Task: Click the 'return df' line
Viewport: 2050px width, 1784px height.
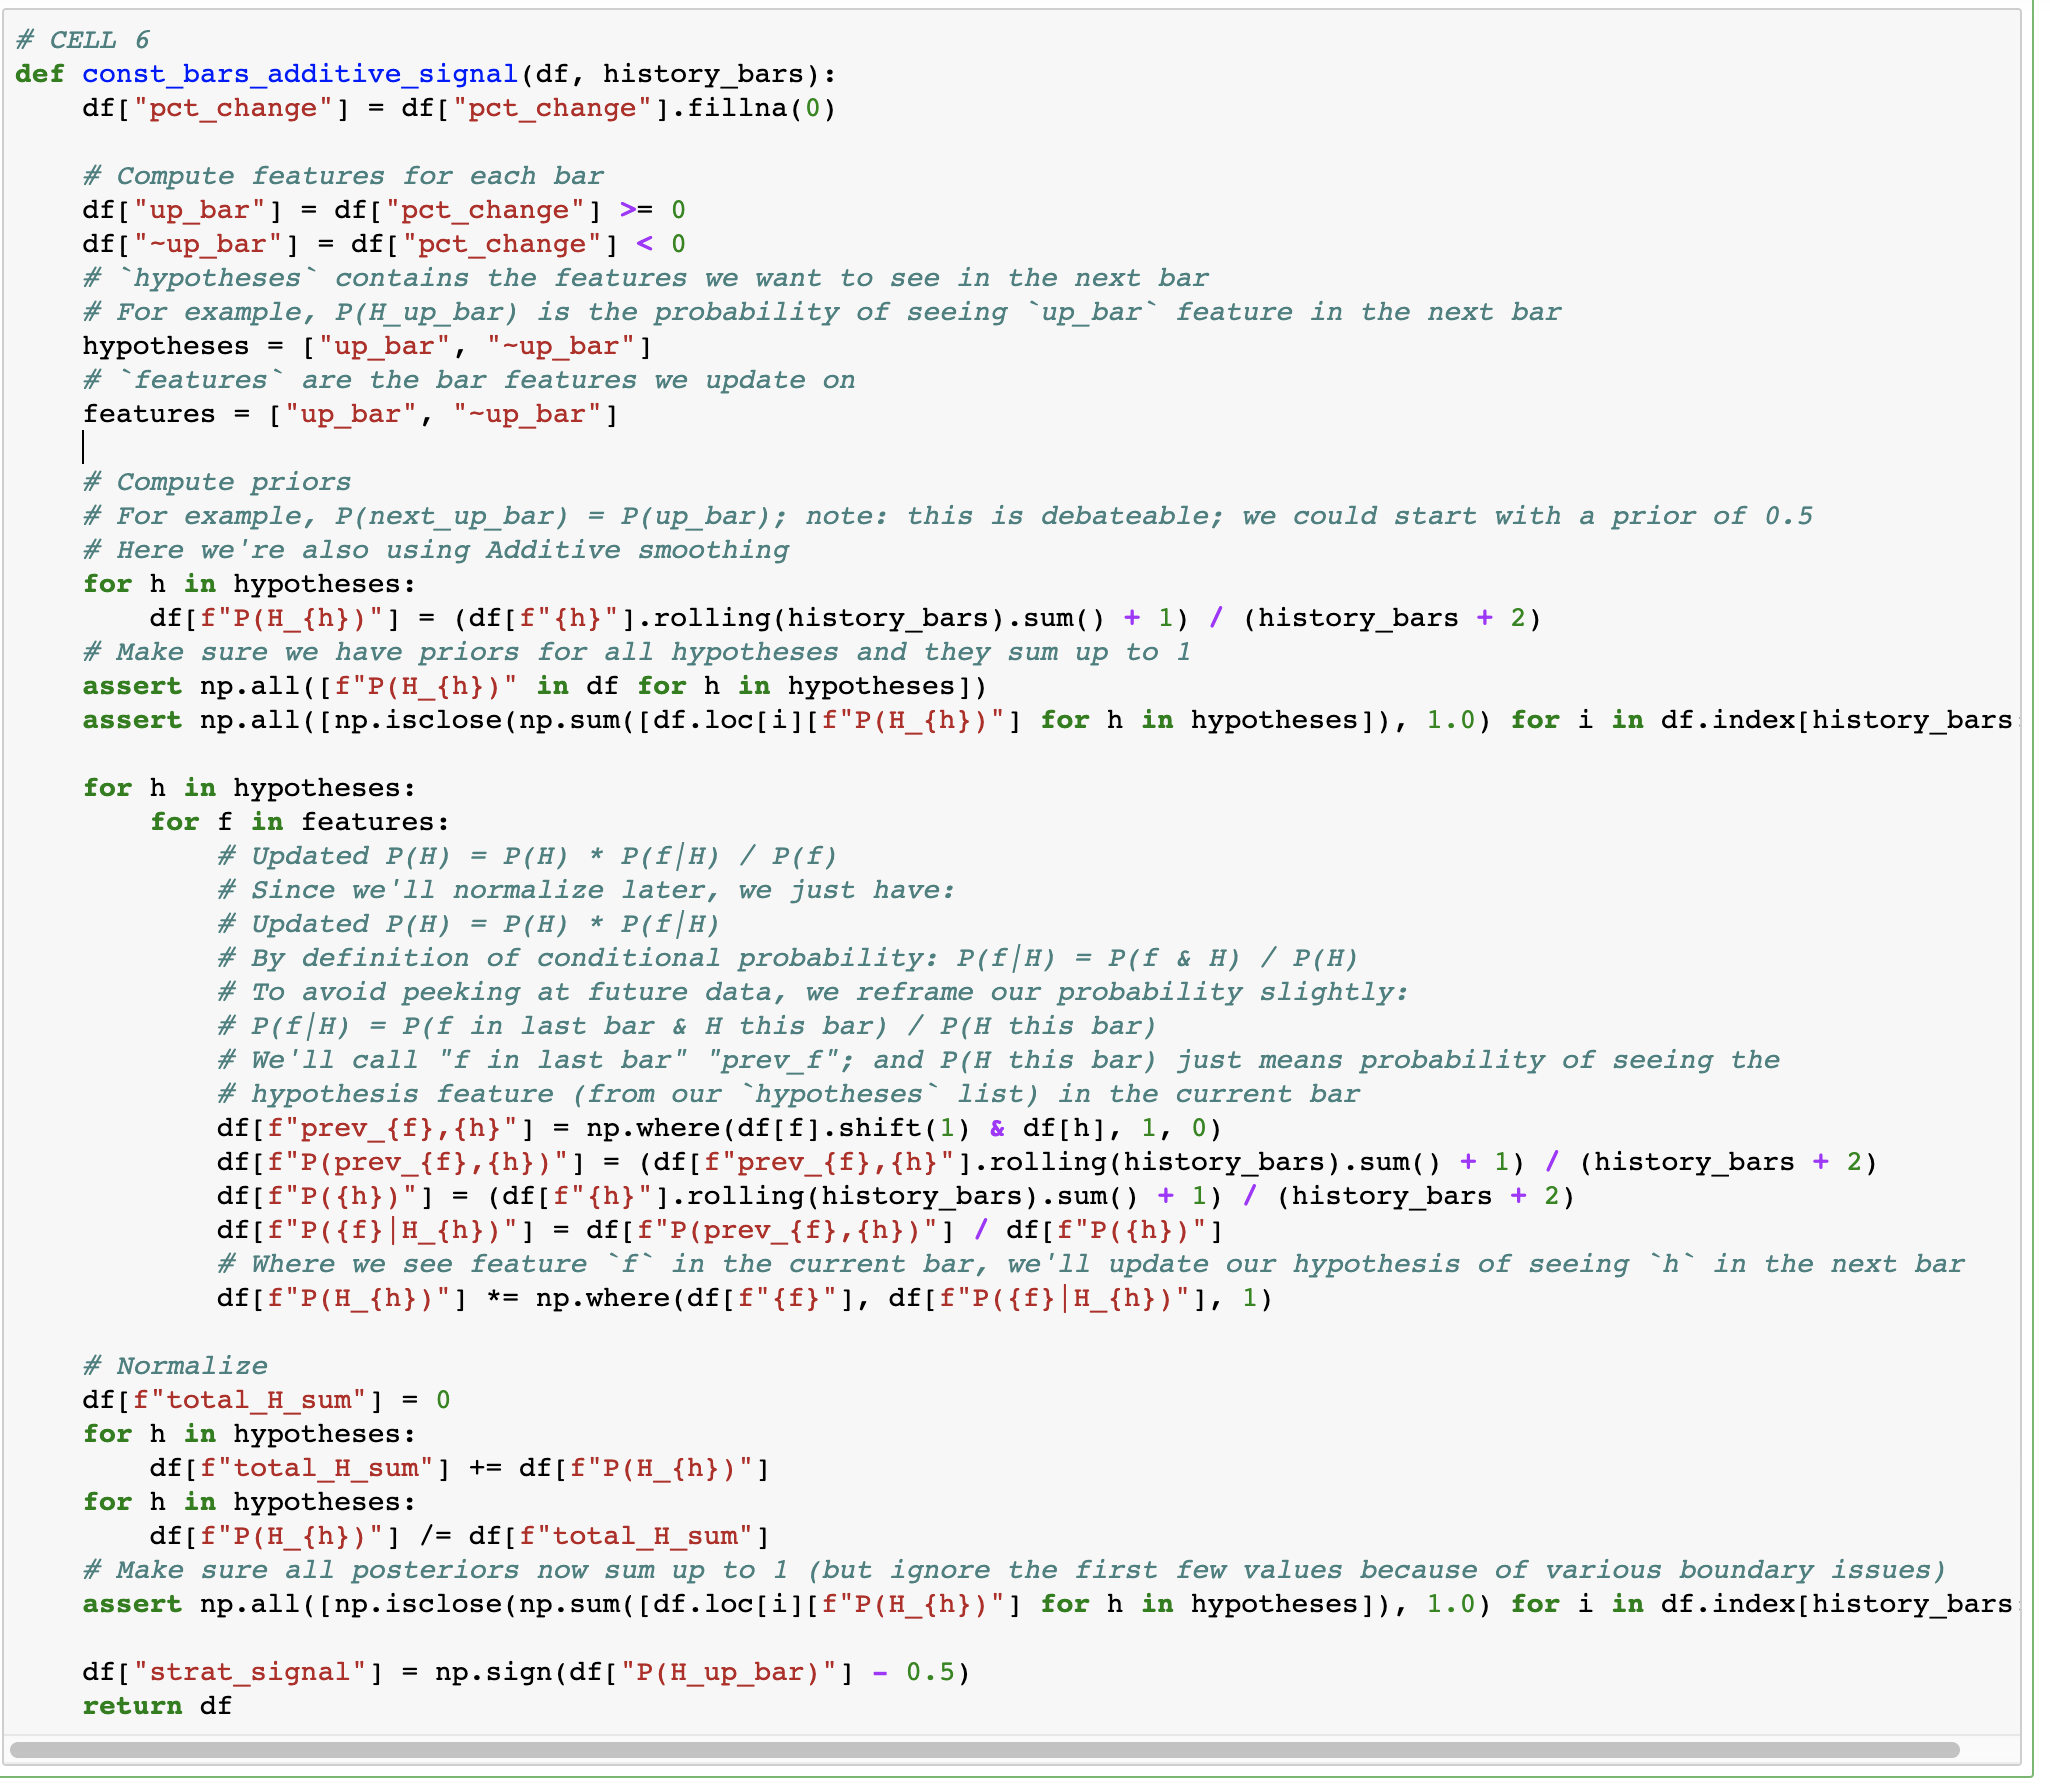Action: (157, 1706)
